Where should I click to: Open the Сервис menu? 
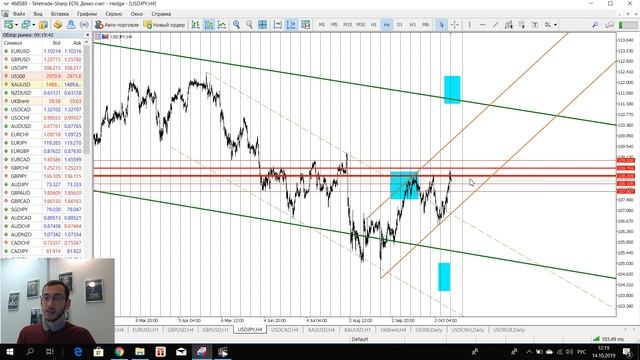114,14
